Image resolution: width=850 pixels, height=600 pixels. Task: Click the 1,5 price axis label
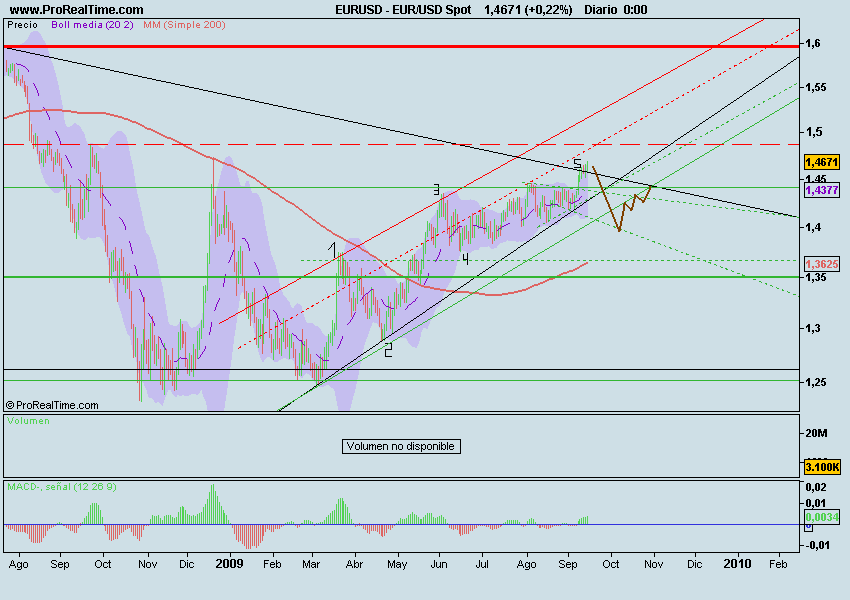[x=813, y=132]
